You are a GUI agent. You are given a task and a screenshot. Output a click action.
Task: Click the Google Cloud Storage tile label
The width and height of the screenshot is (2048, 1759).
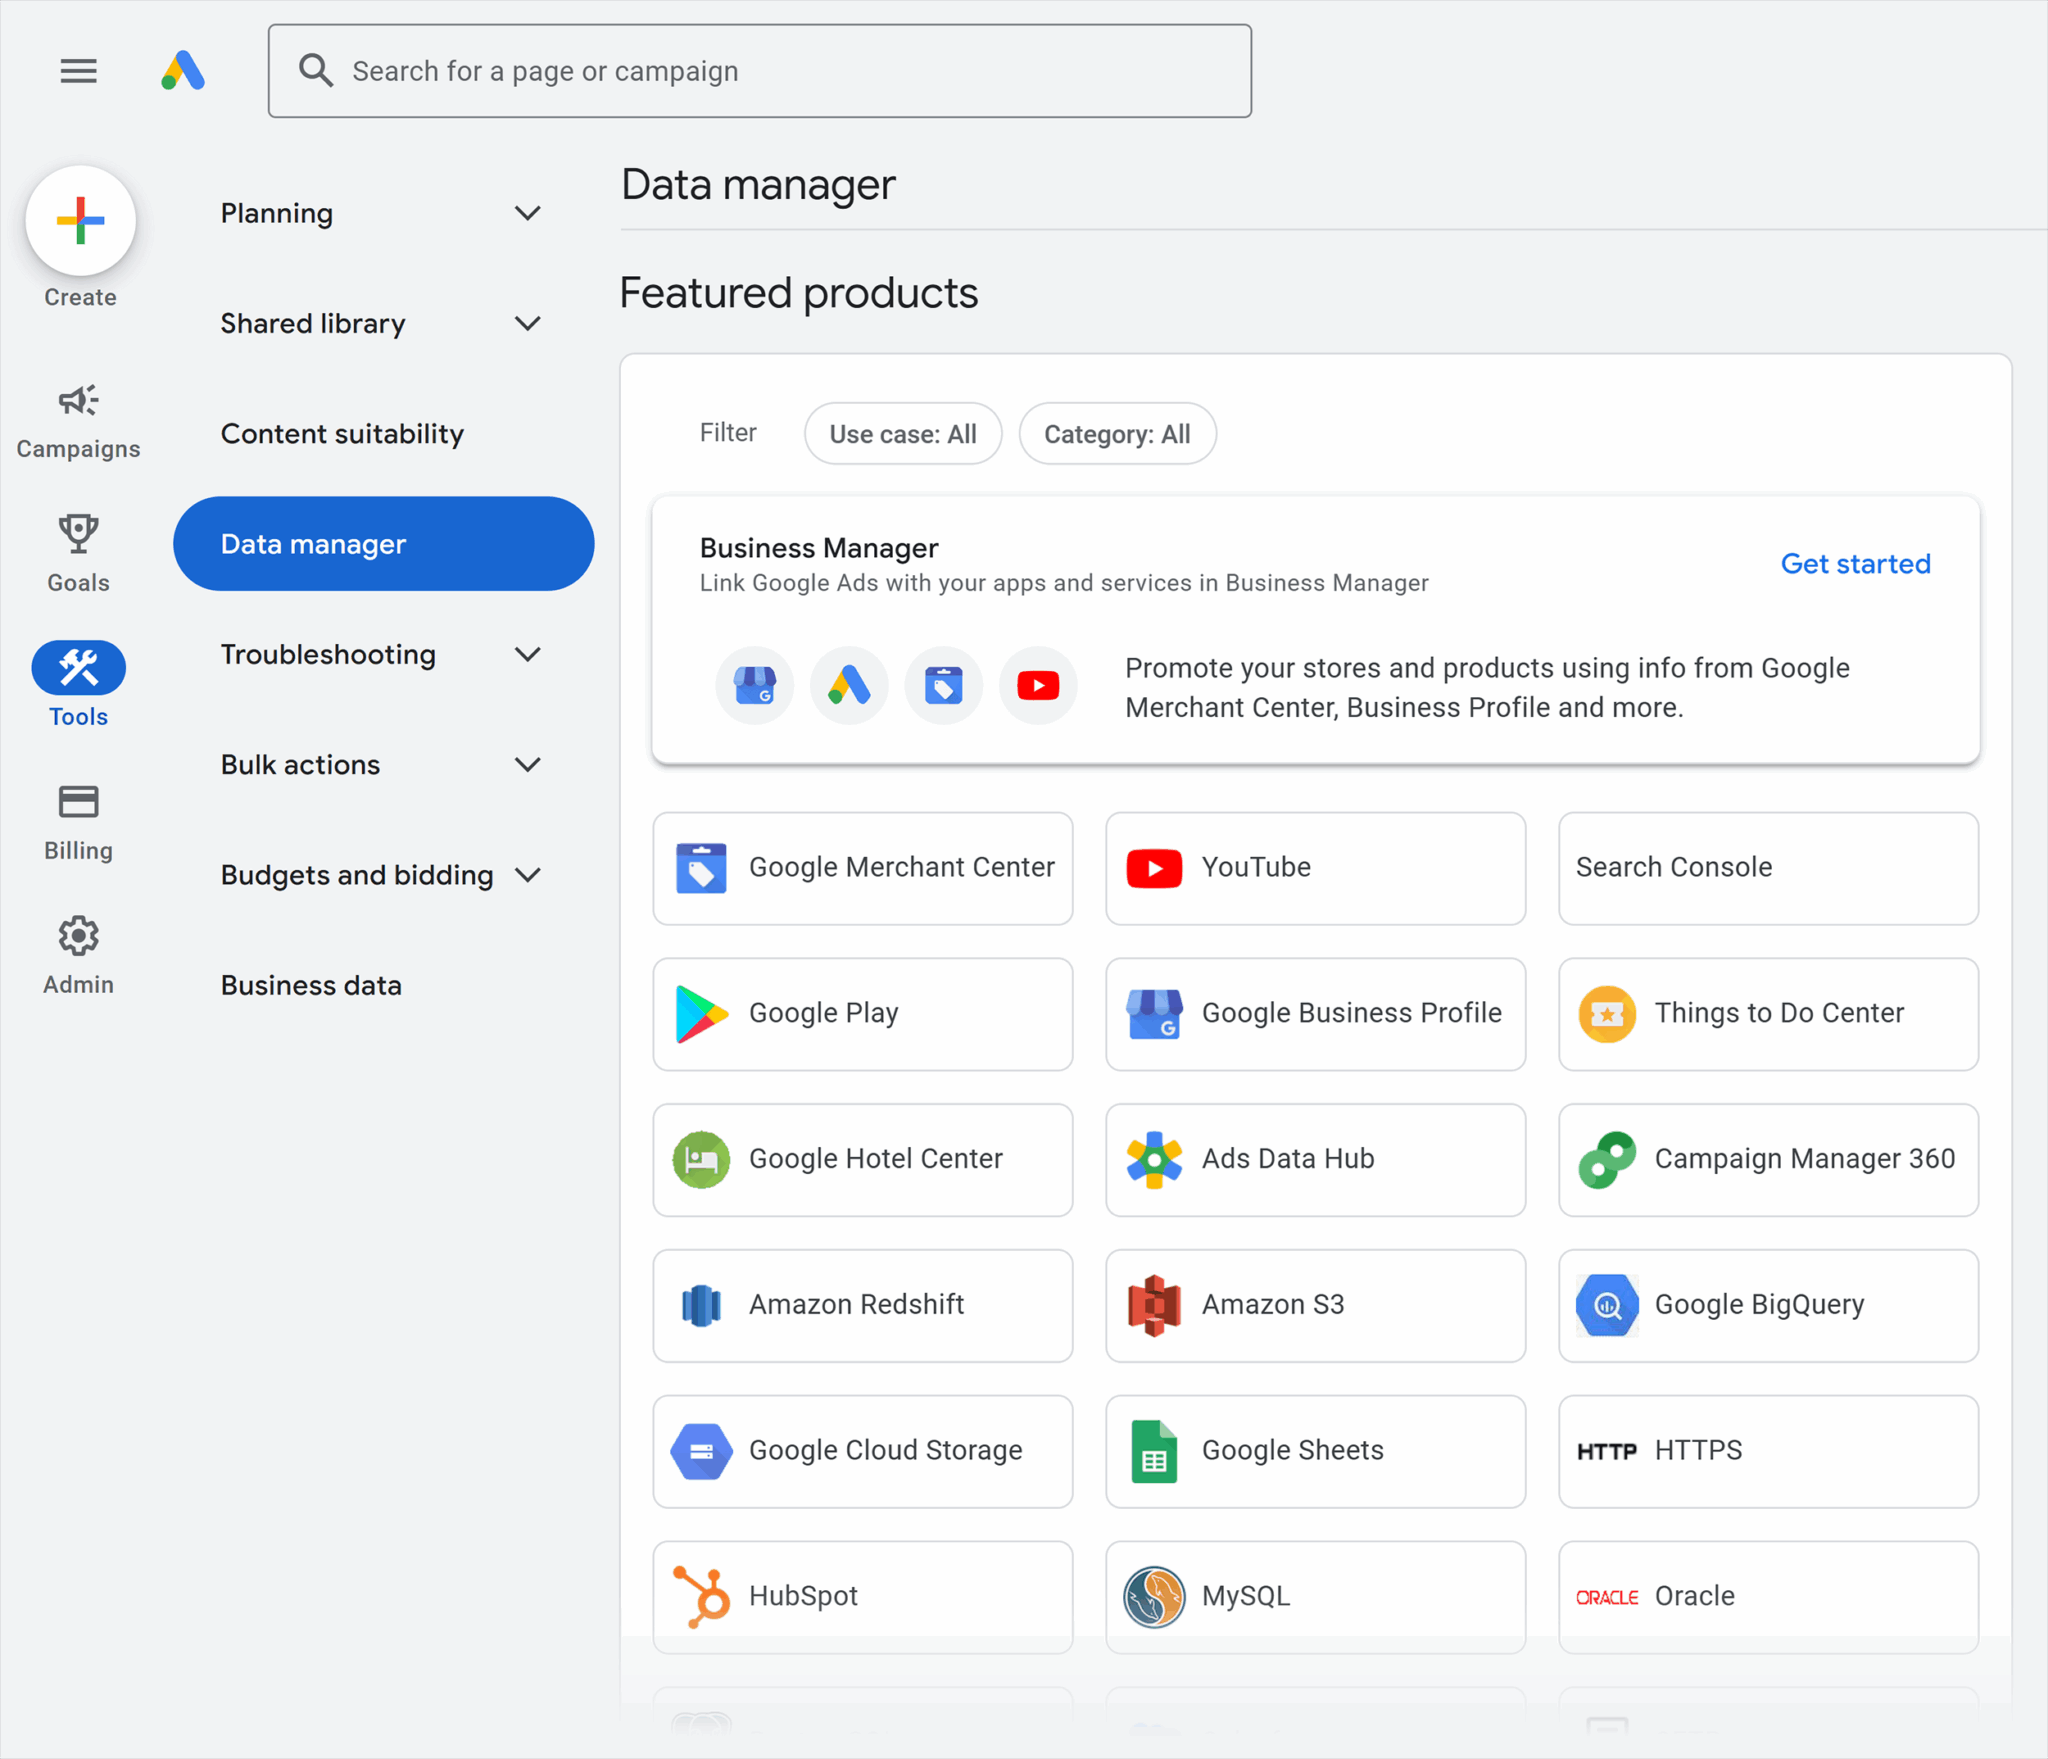tap(885, 1451)
